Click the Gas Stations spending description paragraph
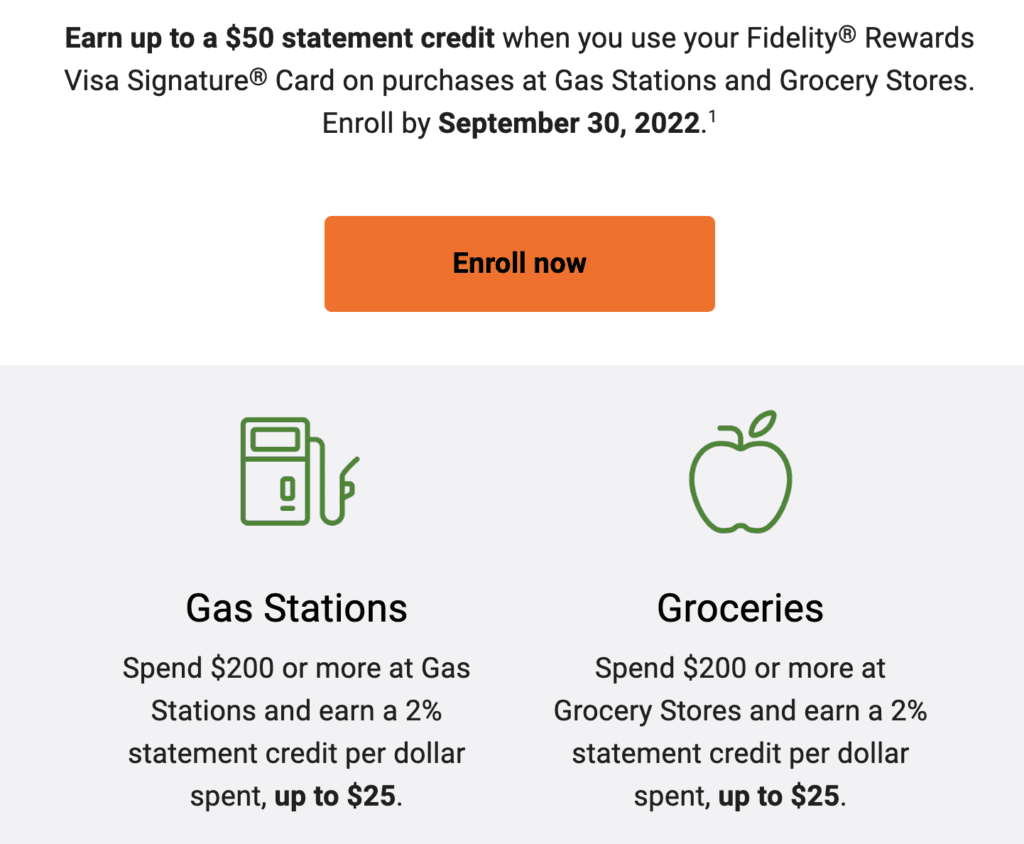This screenshot has width=1024, height=844. click(x=296, y=732)
